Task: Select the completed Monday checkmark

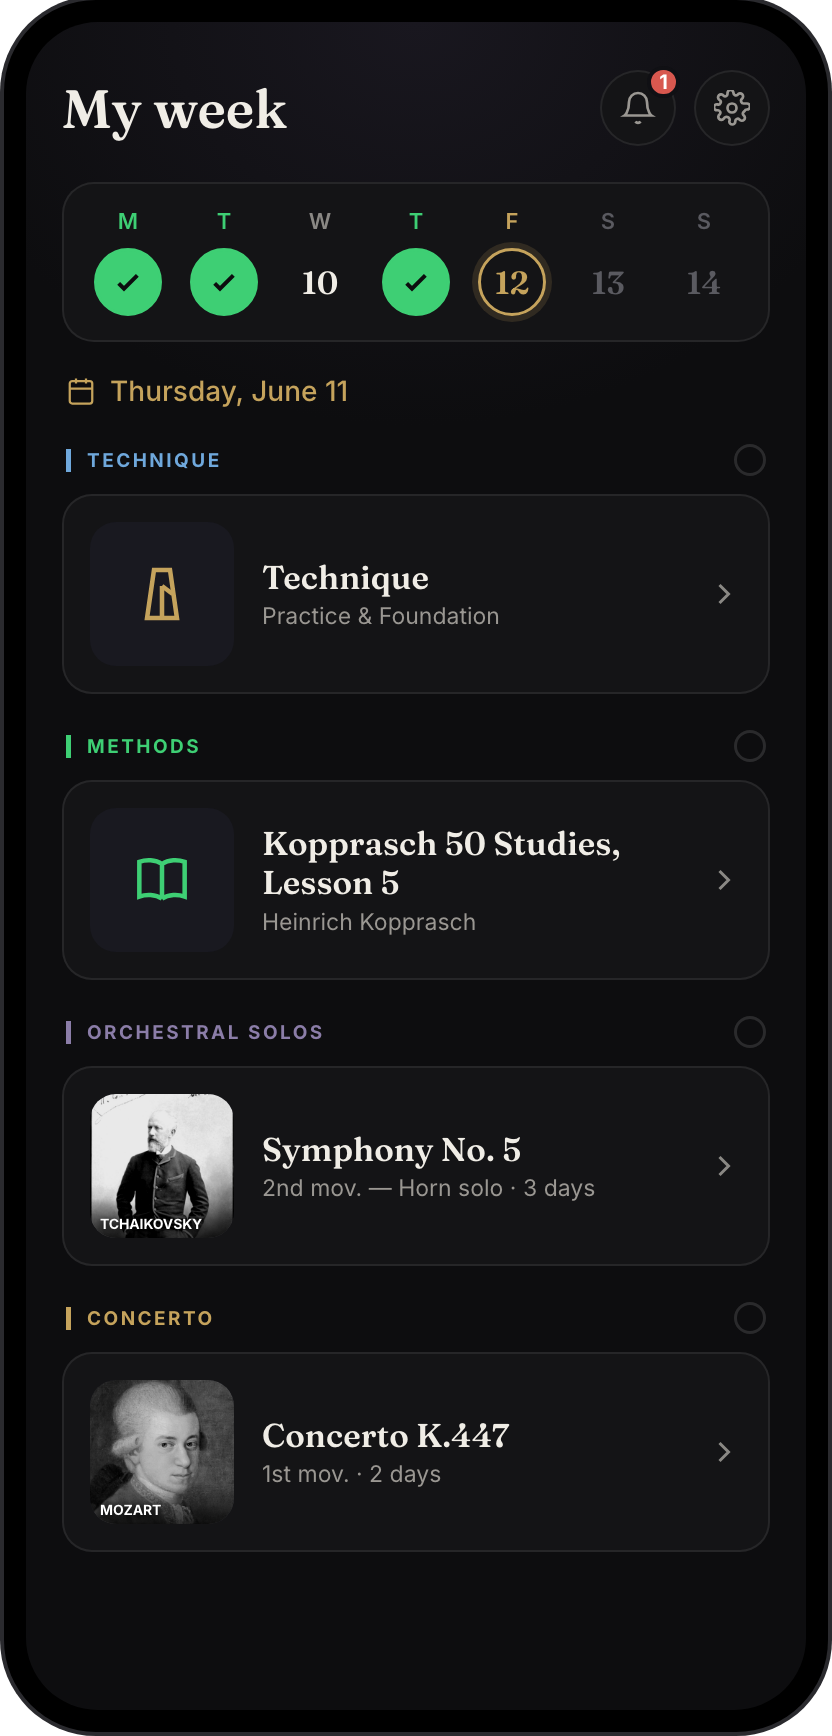Action: [x=128, y=282]
